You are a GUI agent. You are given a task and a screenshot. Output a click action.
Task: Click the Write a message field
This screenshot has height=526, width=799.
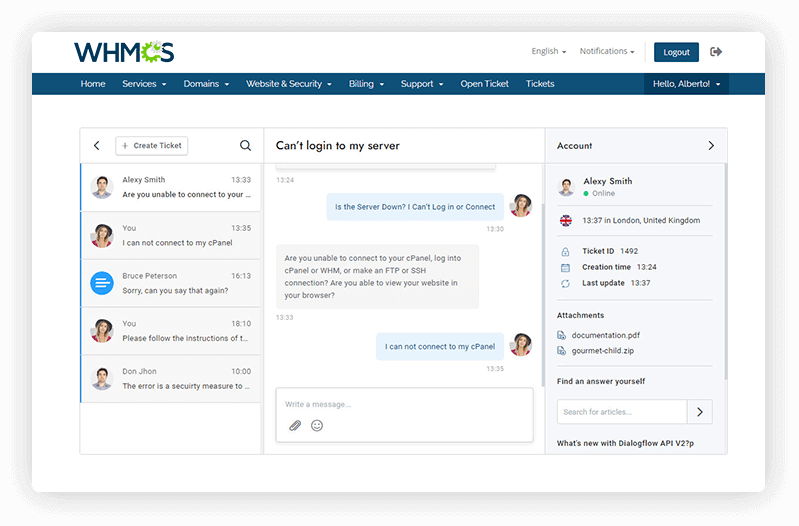point(404,404)
